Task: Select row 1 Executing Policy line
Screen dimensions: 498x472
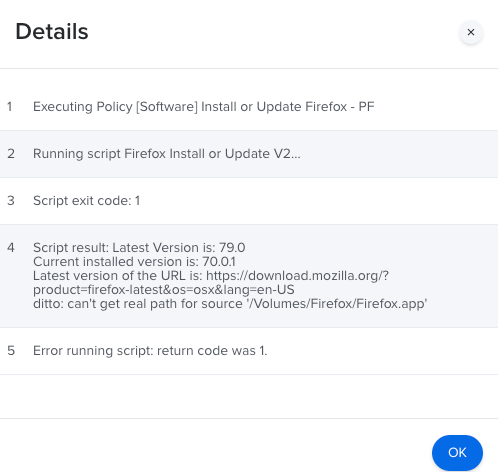Action: pyautogui.click(x=249, y=107)
